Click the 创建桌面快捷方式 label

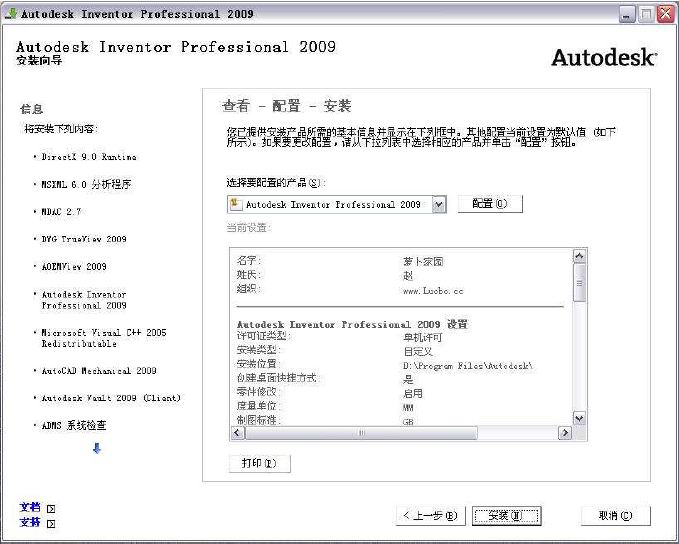pyautogui.click(x=277, y=378)
